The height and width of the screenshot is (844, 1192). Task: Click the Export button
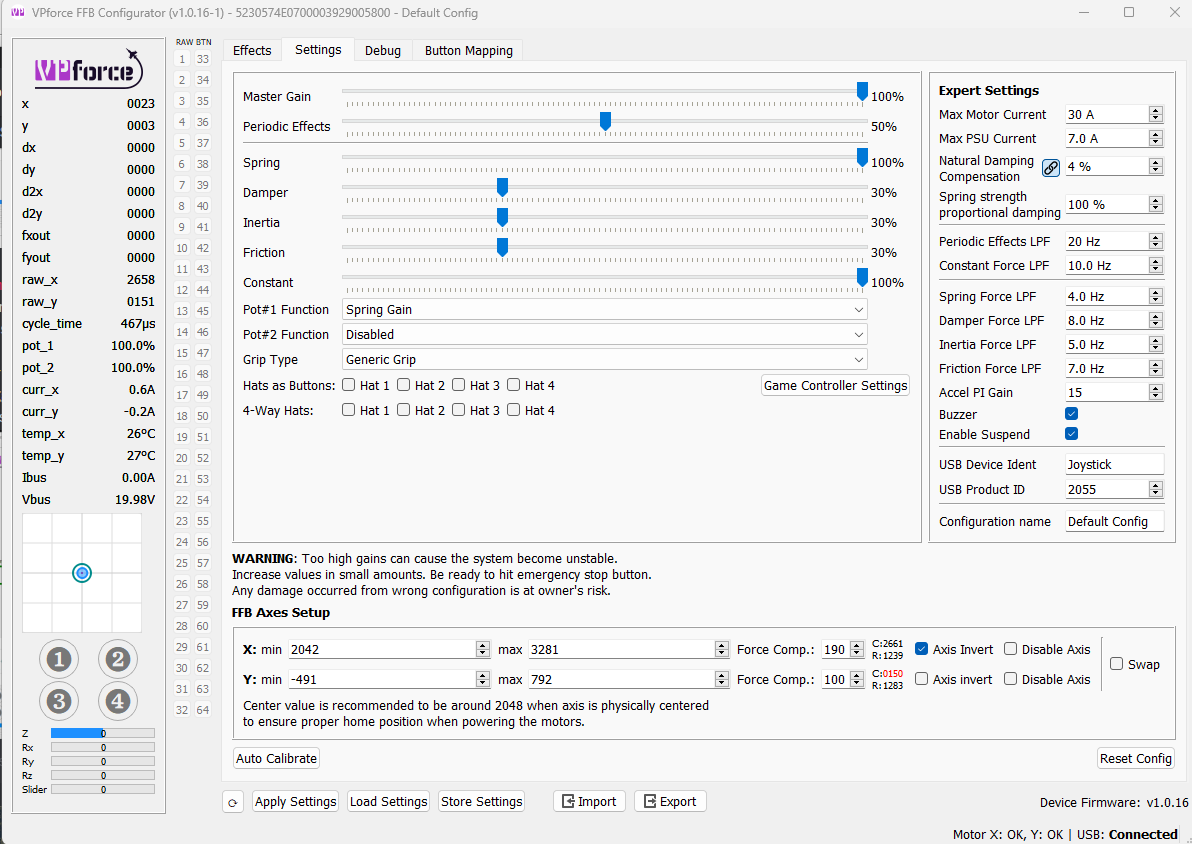pyautogui.click(x=670, y=801)
